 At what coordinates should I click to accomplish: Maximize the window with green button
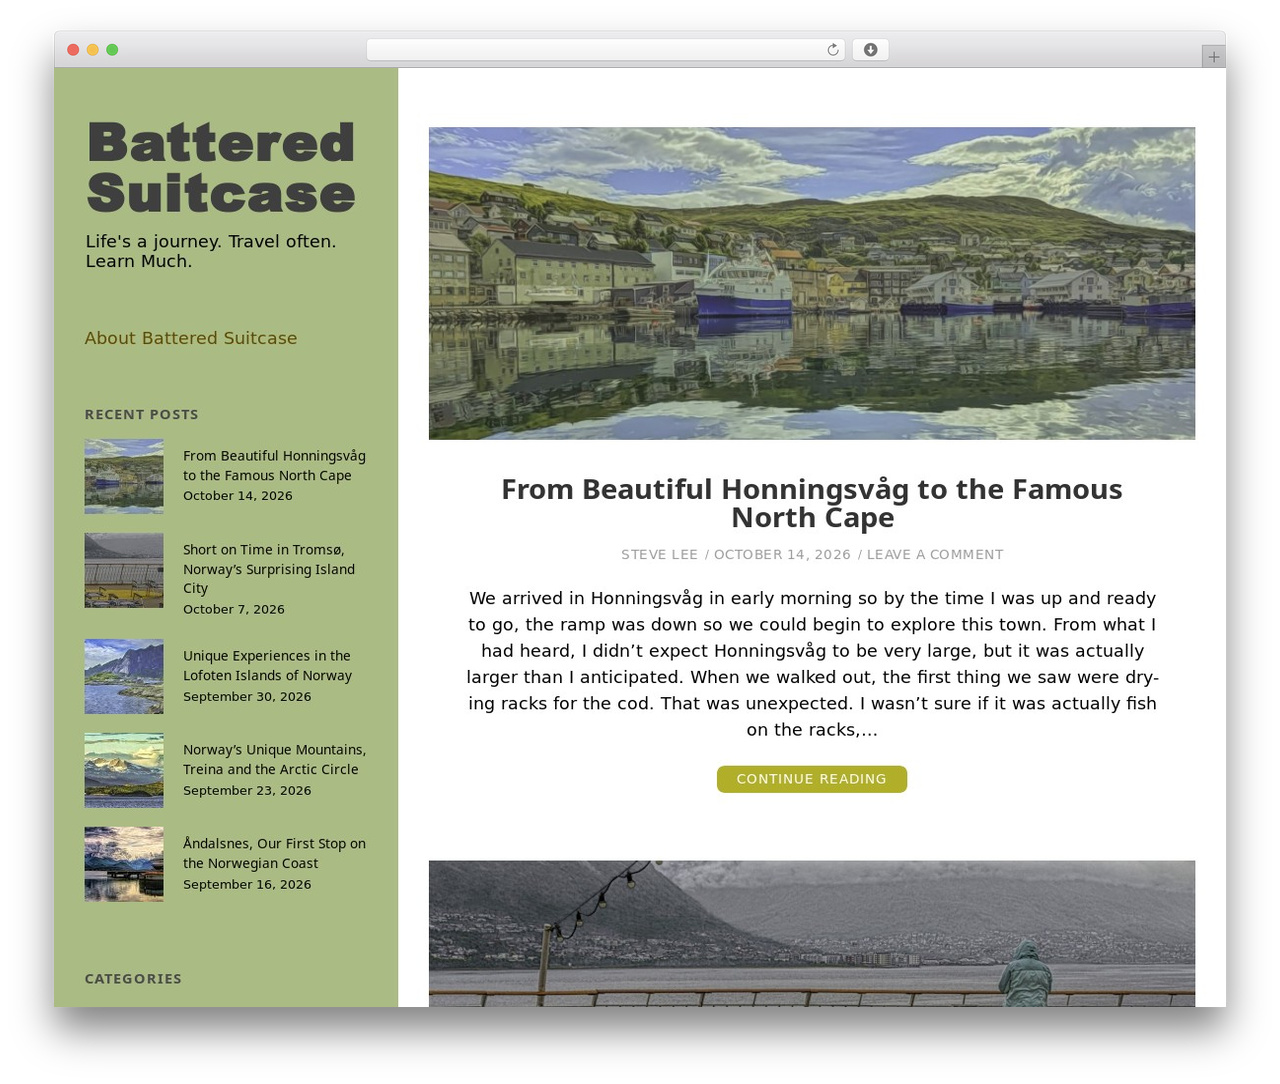112,50
